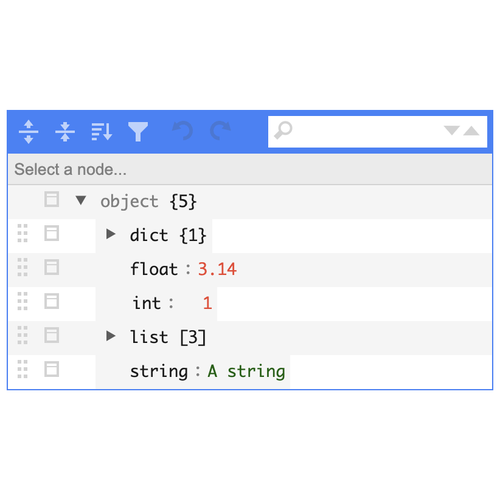This screenshot has height=500, width=500.
Task: Select the float value 3.14
Action: [217, 269]
